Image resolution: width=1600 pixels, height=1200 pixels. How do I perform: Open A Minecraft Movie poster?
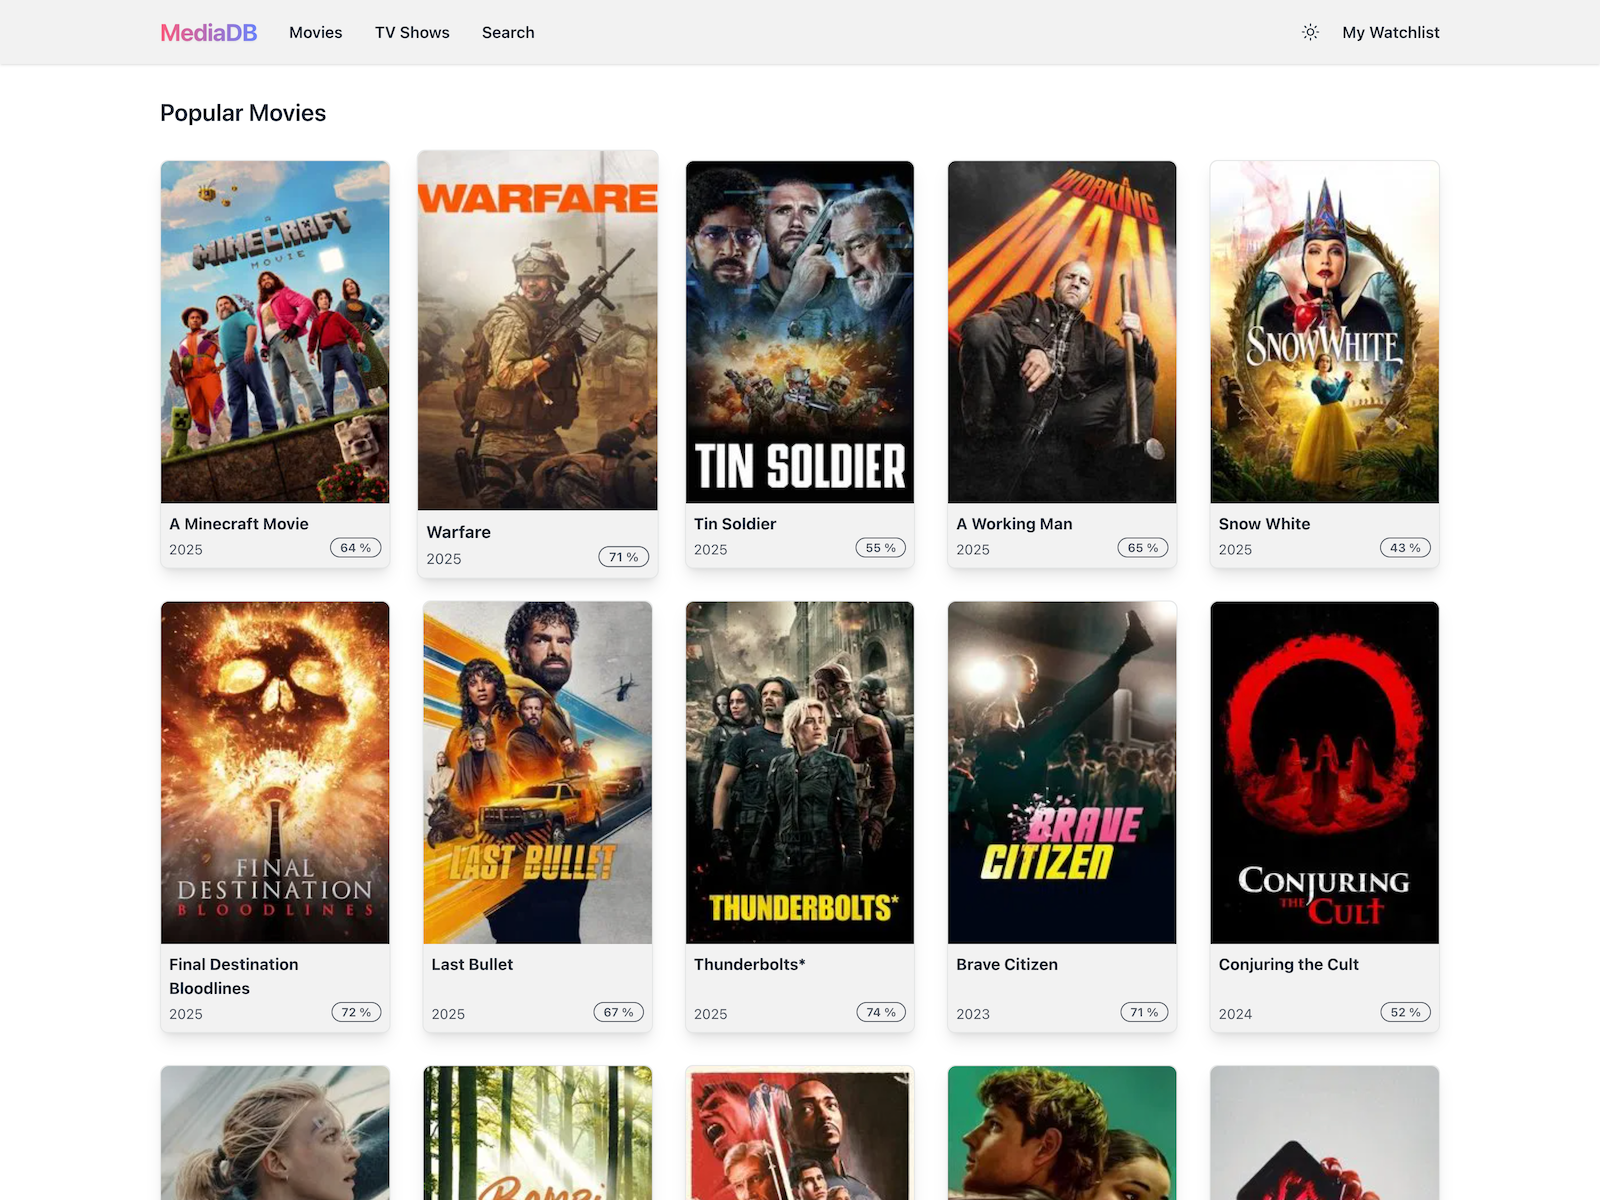[x=275, y=332]
